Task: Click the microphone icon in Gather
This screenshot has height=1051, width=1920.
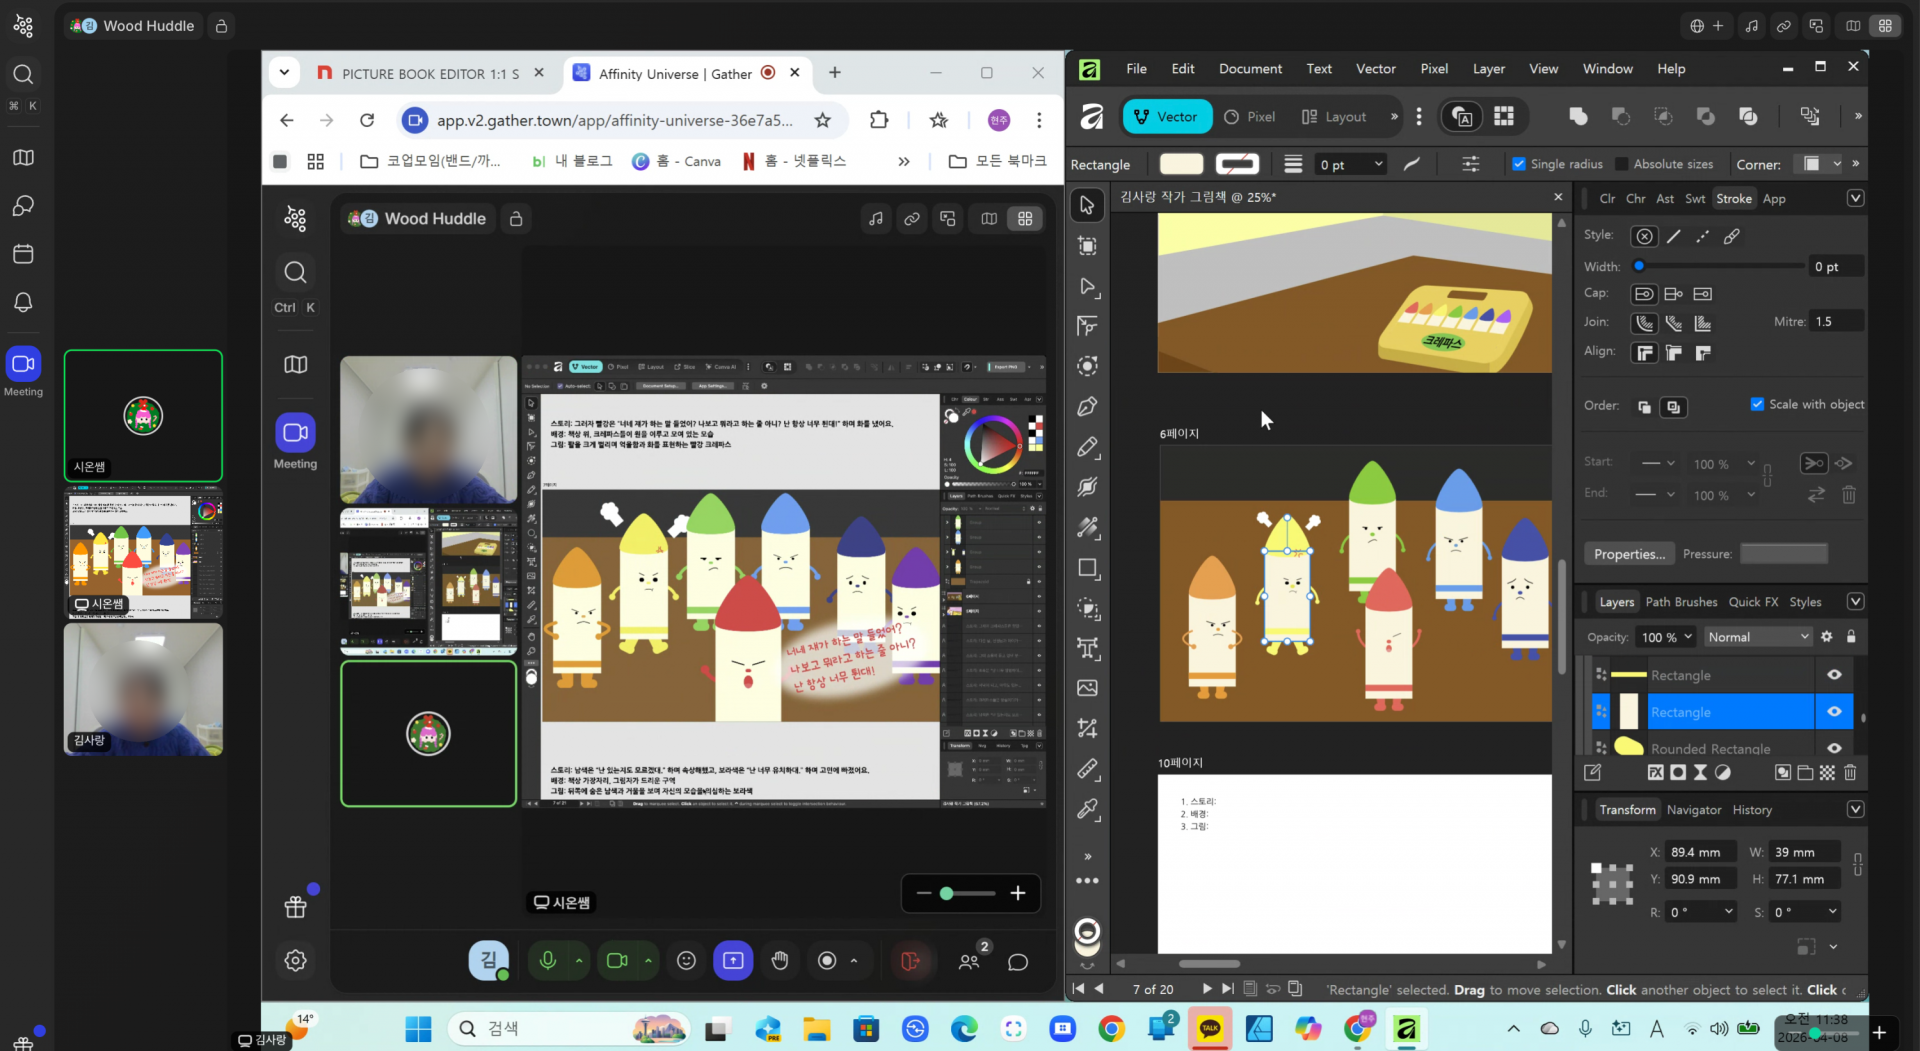Action: click(x=548, y=961)
